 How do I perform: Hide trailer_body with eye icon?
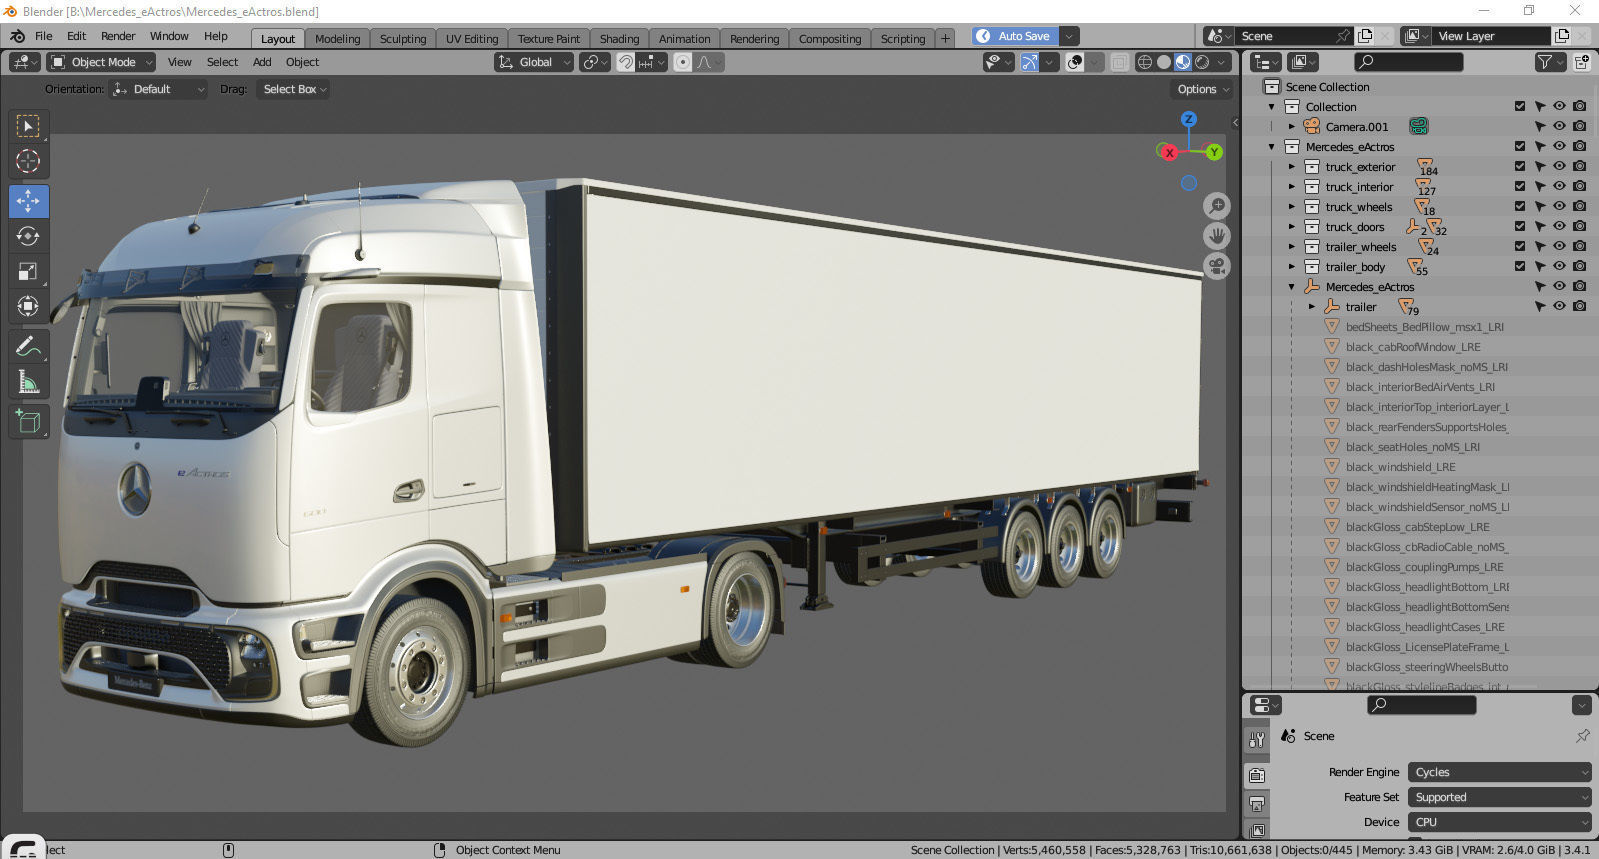1559,267
